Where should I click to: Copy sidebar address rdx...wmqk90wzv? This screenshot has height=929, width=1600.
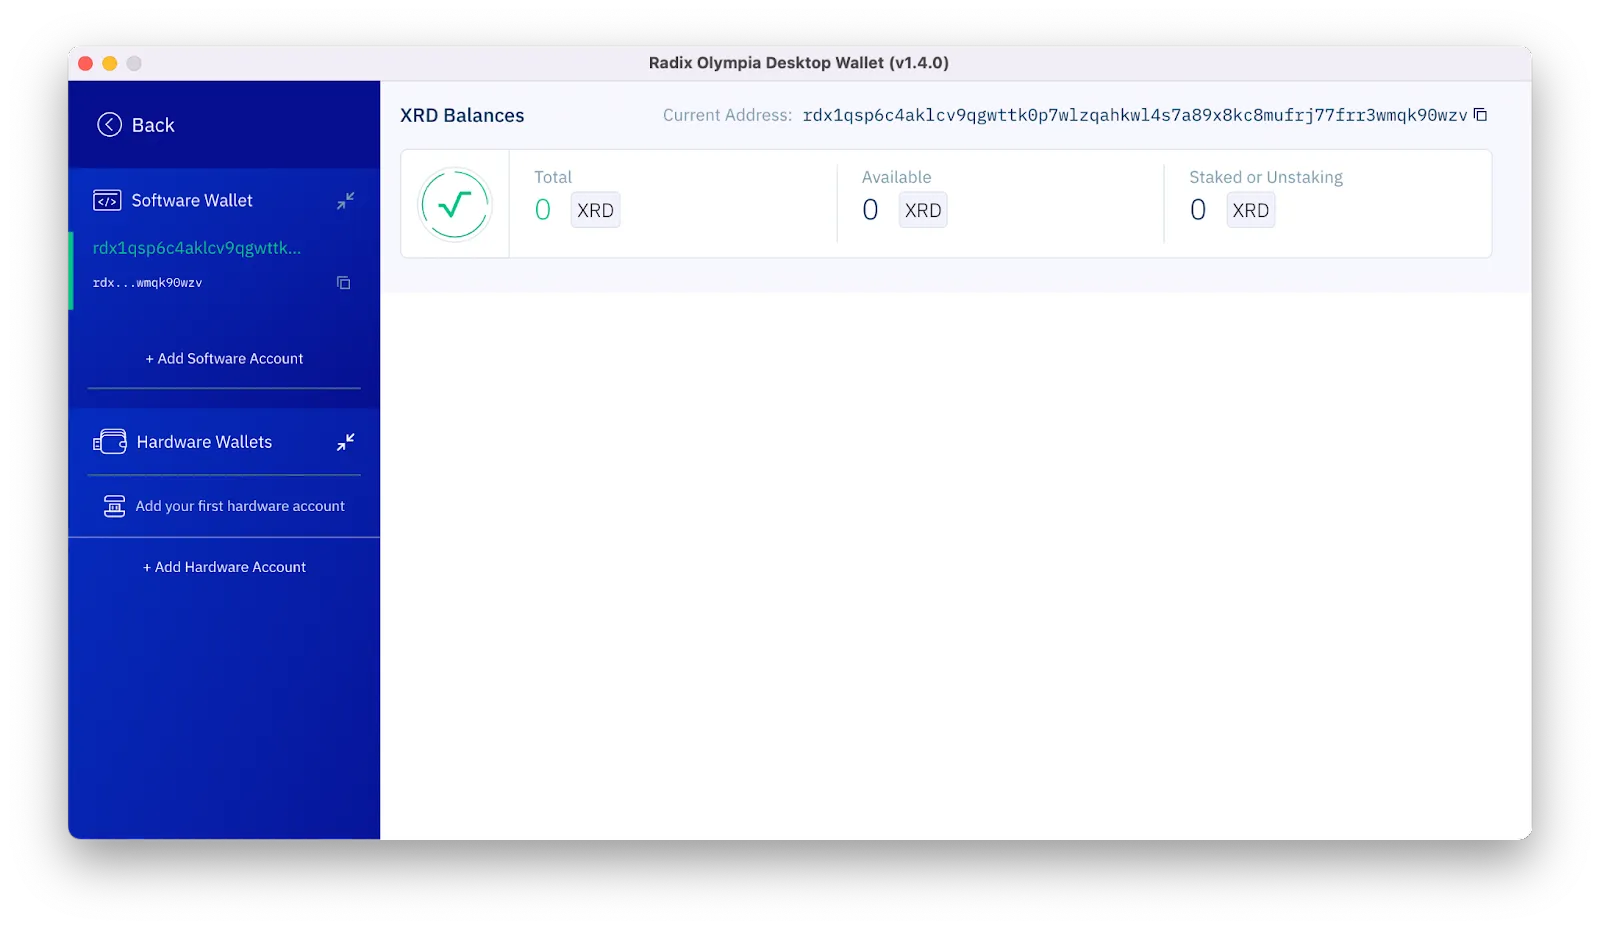coord(343,283)
